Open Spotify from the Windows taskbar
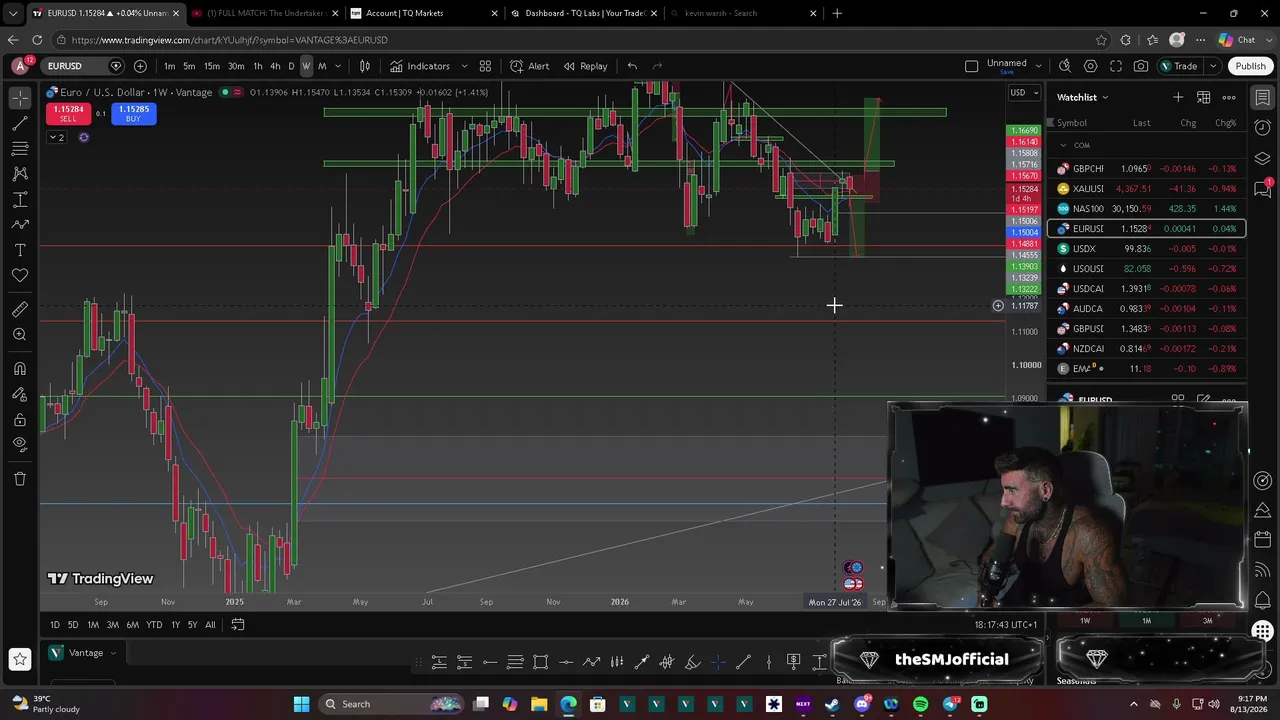 click(x=920, y=704)
